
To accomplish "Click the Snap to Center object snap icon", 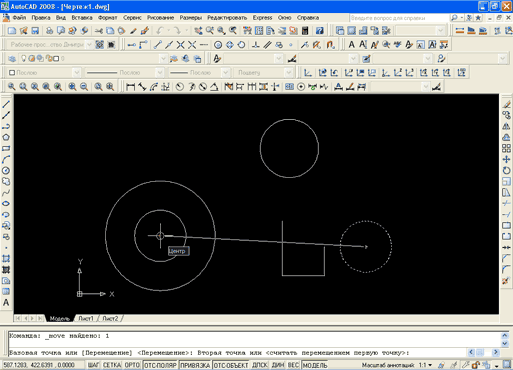I will click(218, 45).
